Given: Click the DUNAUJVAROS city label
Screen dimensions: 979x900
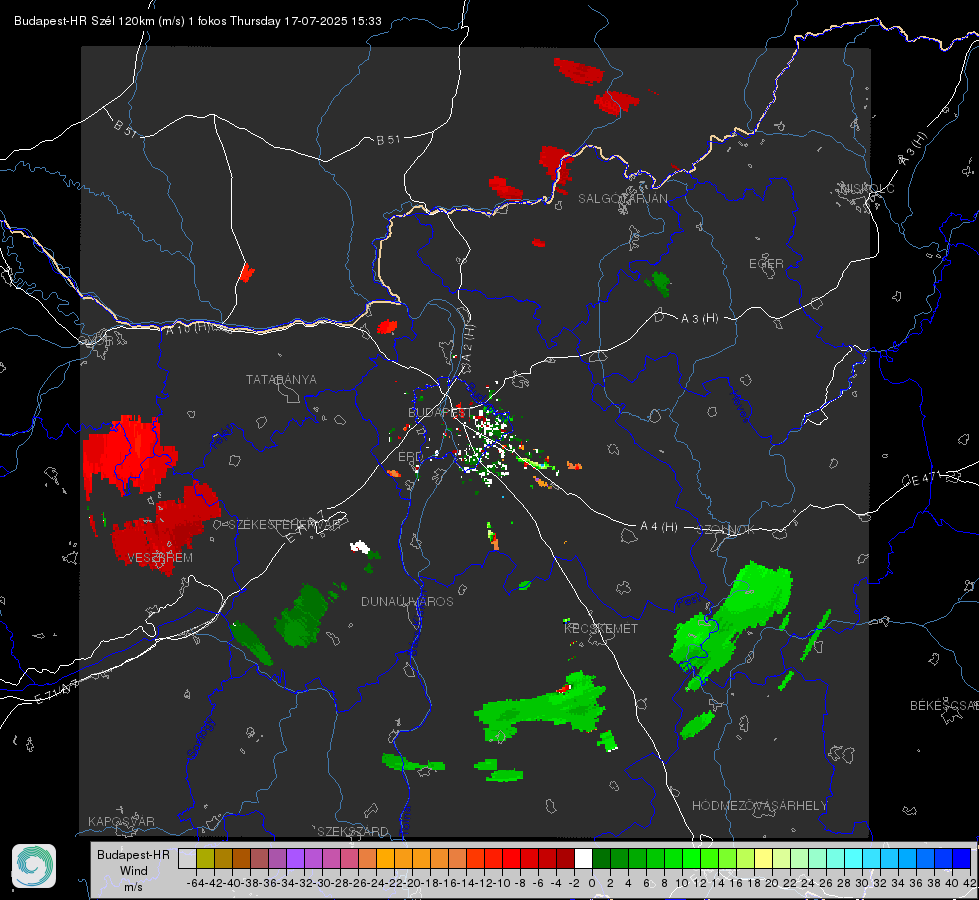Looking at the screenshot, I should tap(407, 601).
